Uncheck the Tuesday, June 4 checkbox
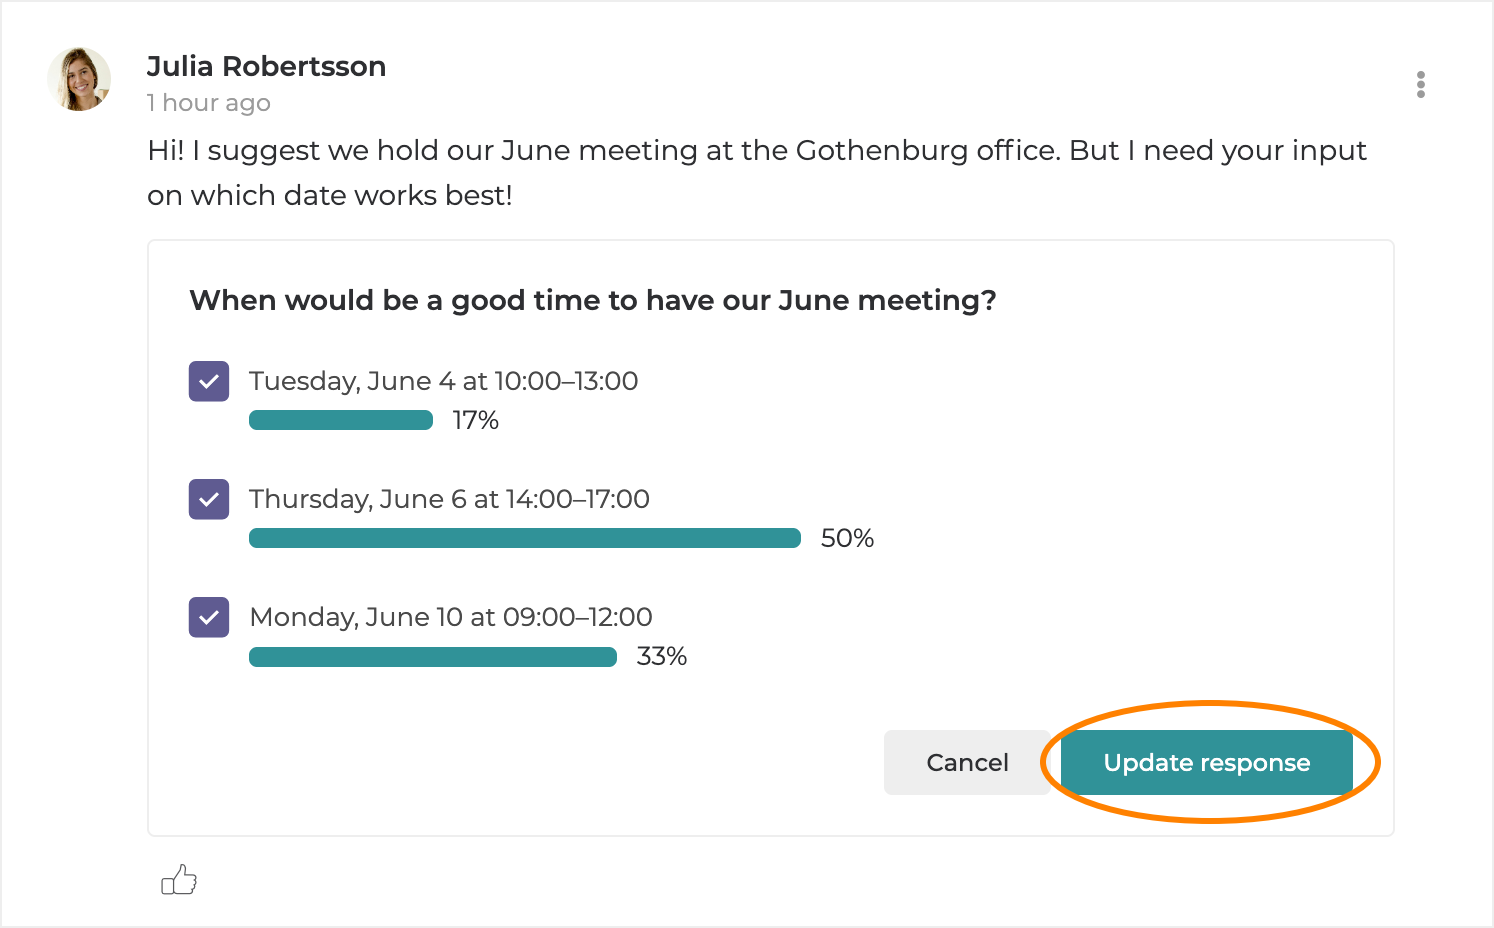The width and height of the screenshot is (1494, 928). coord(209,381)
